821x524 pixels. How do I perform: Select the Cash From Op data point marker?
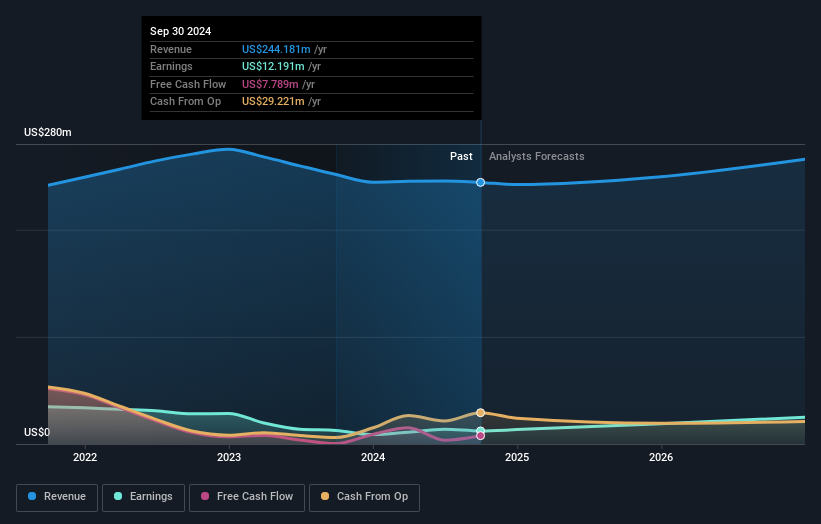coord(481,413)
